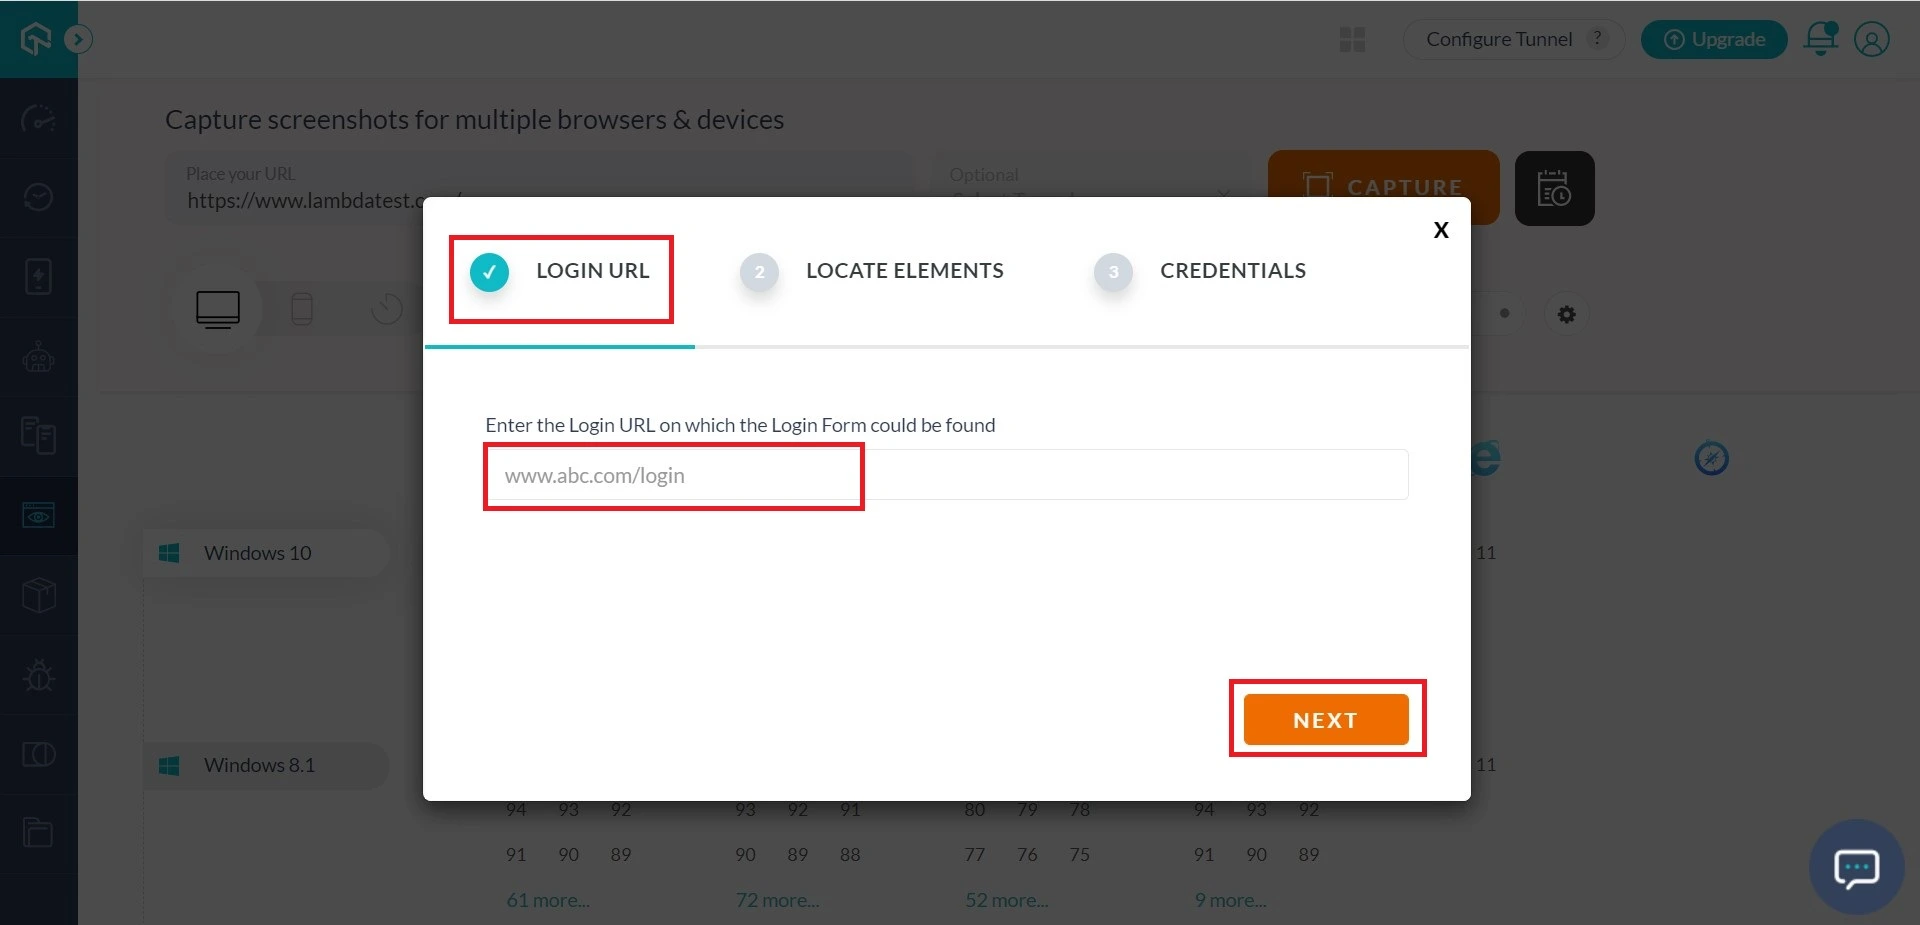Click the Upgrade button

point(1714,39)
